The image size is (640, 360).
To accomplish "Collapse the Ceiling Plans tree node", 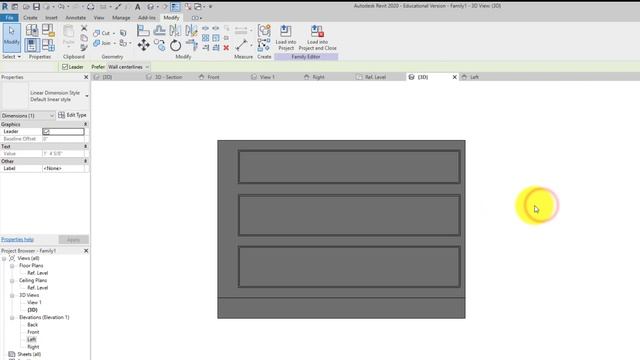I will [12, 280].
